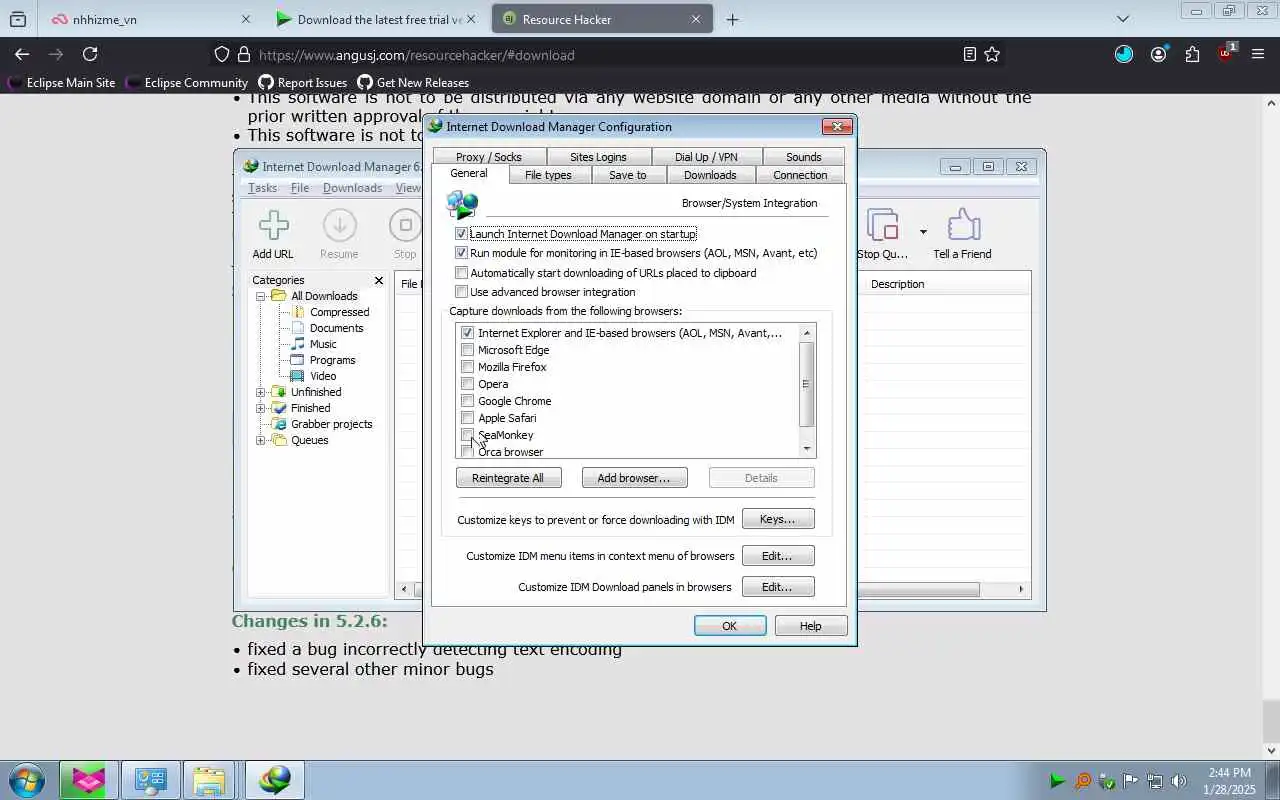Viewport: 1280px width, 800px height.
Task: Click the Add browser... button
Action: pos(634,478)
